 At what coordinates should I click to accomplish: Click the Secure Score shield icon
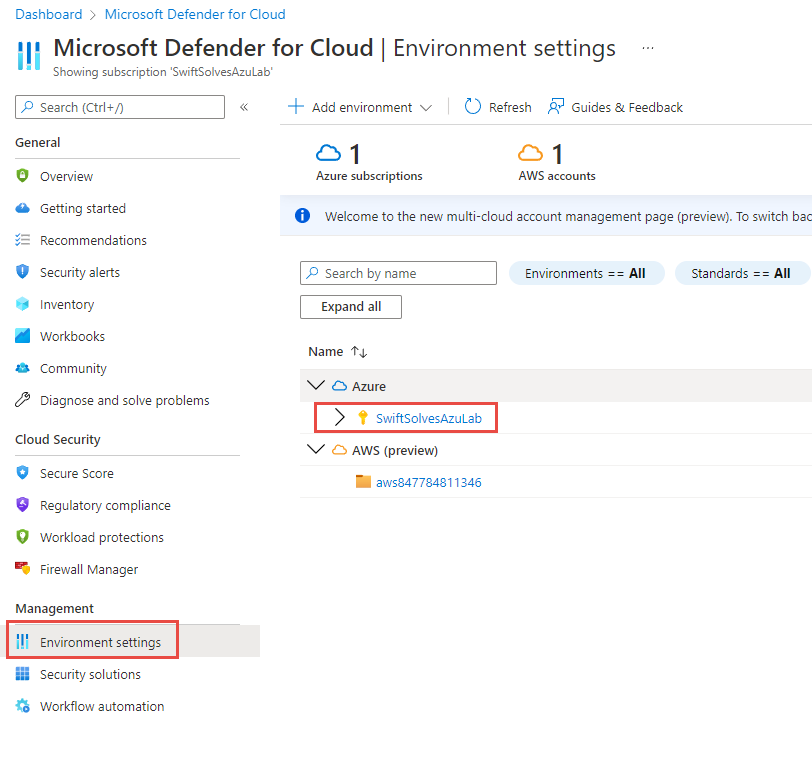point(22,473)
